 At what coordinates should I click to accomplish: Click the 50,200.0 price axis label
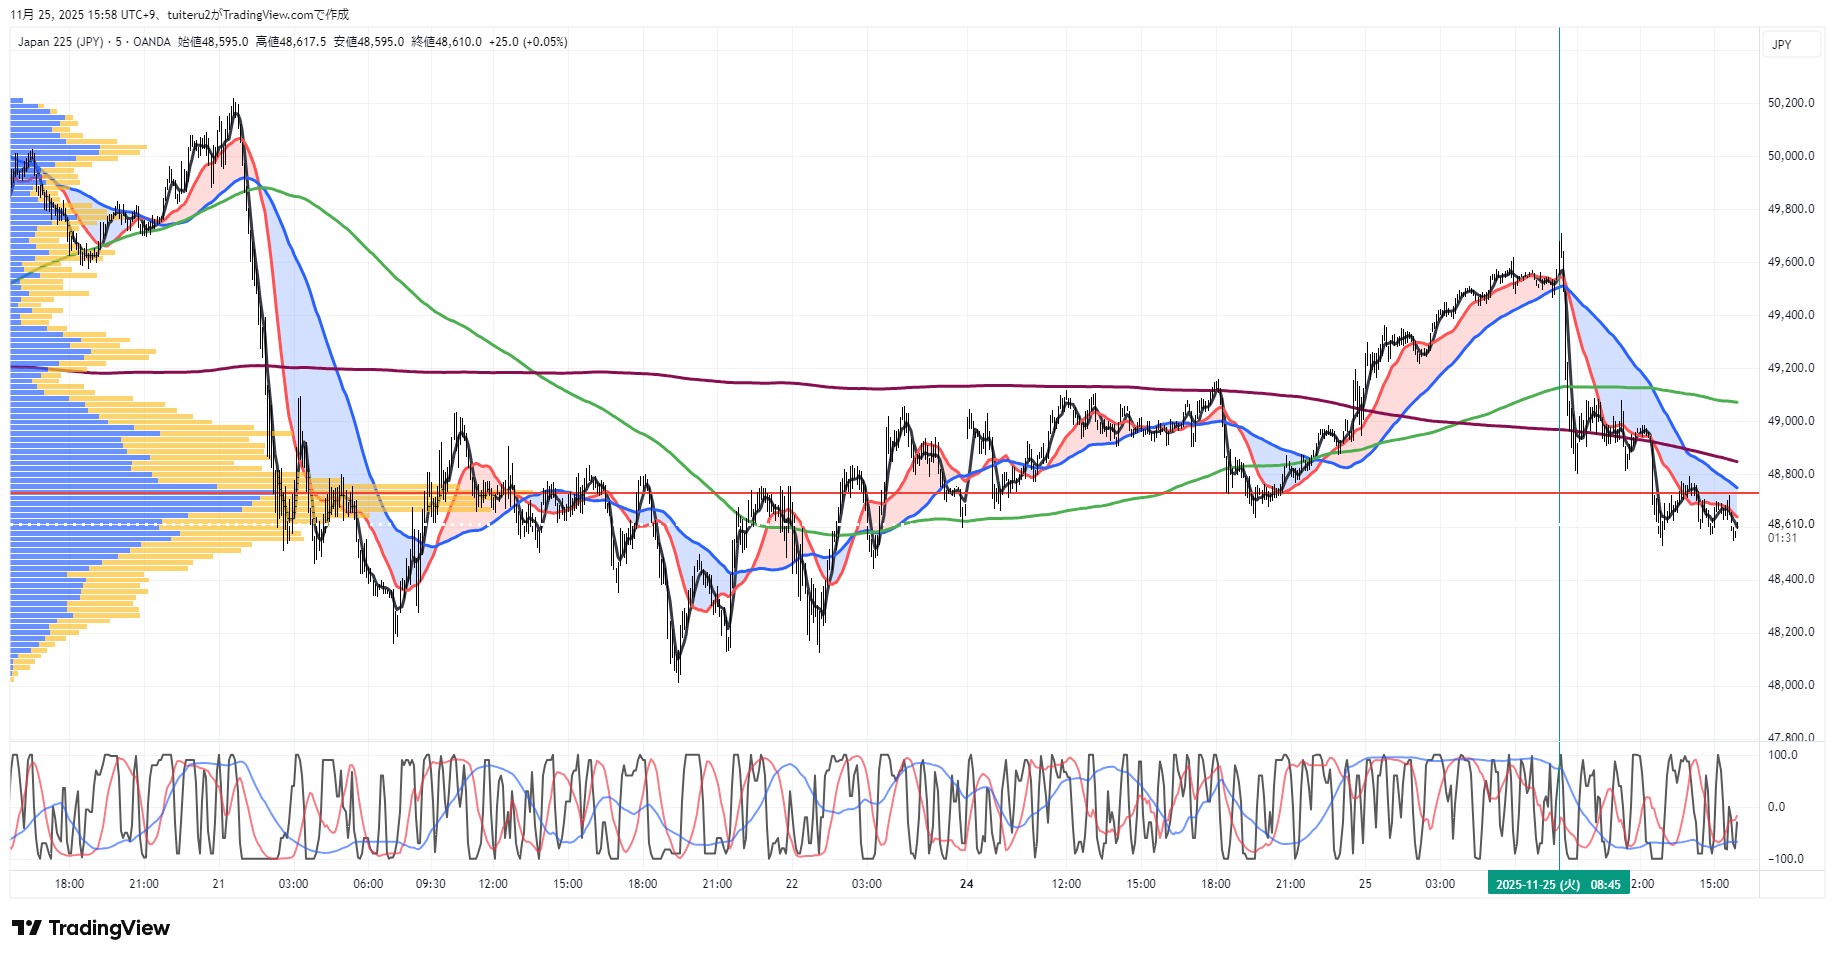(x=1790, y=103)
